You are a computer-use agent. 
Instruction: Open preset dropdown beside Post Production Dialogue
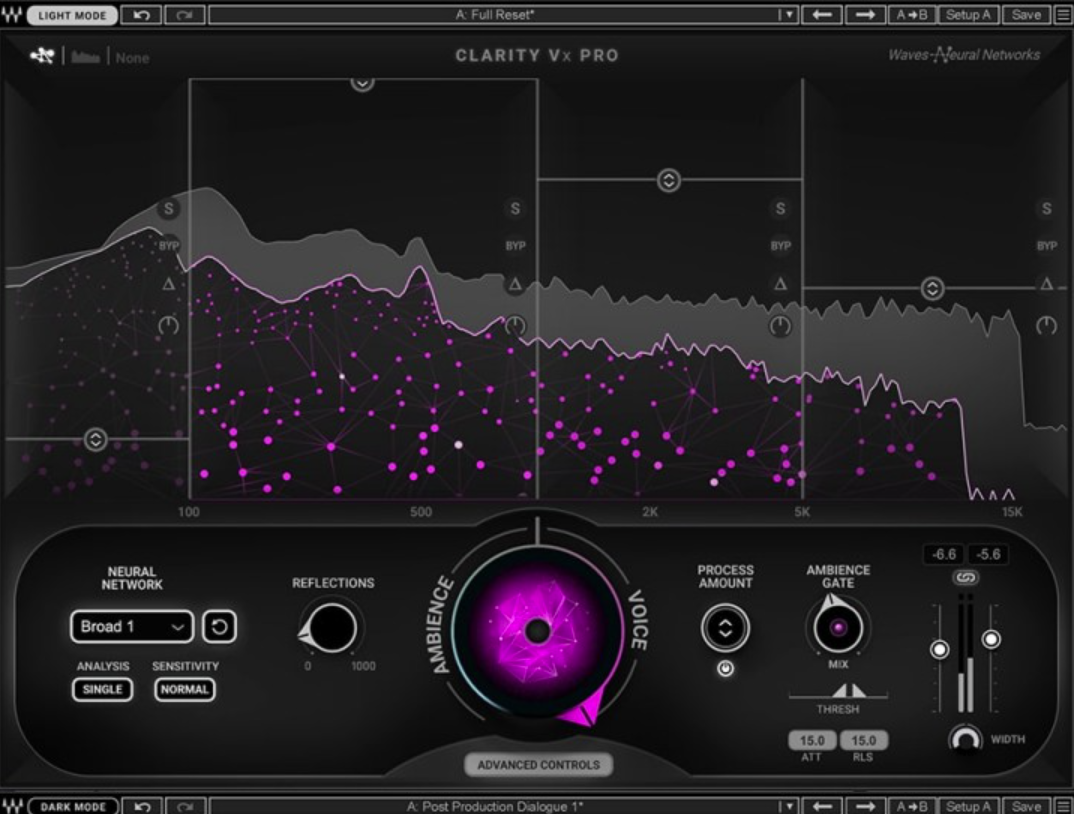[788, 806]
